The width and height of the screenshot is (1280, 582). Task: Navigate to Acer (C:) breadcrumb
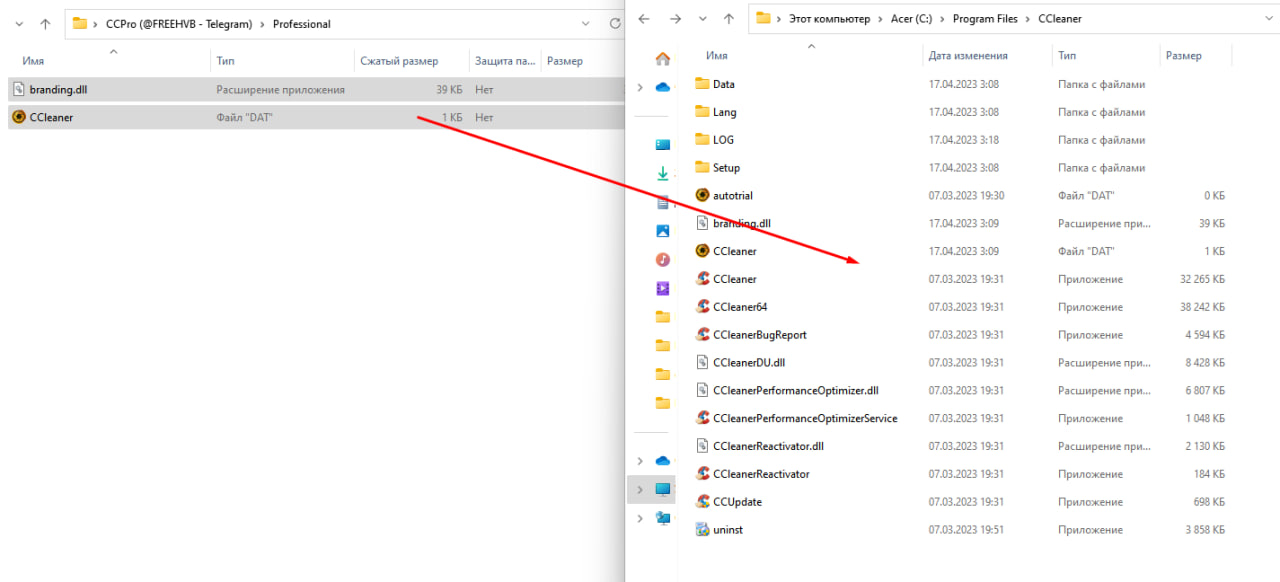point(911,19)
